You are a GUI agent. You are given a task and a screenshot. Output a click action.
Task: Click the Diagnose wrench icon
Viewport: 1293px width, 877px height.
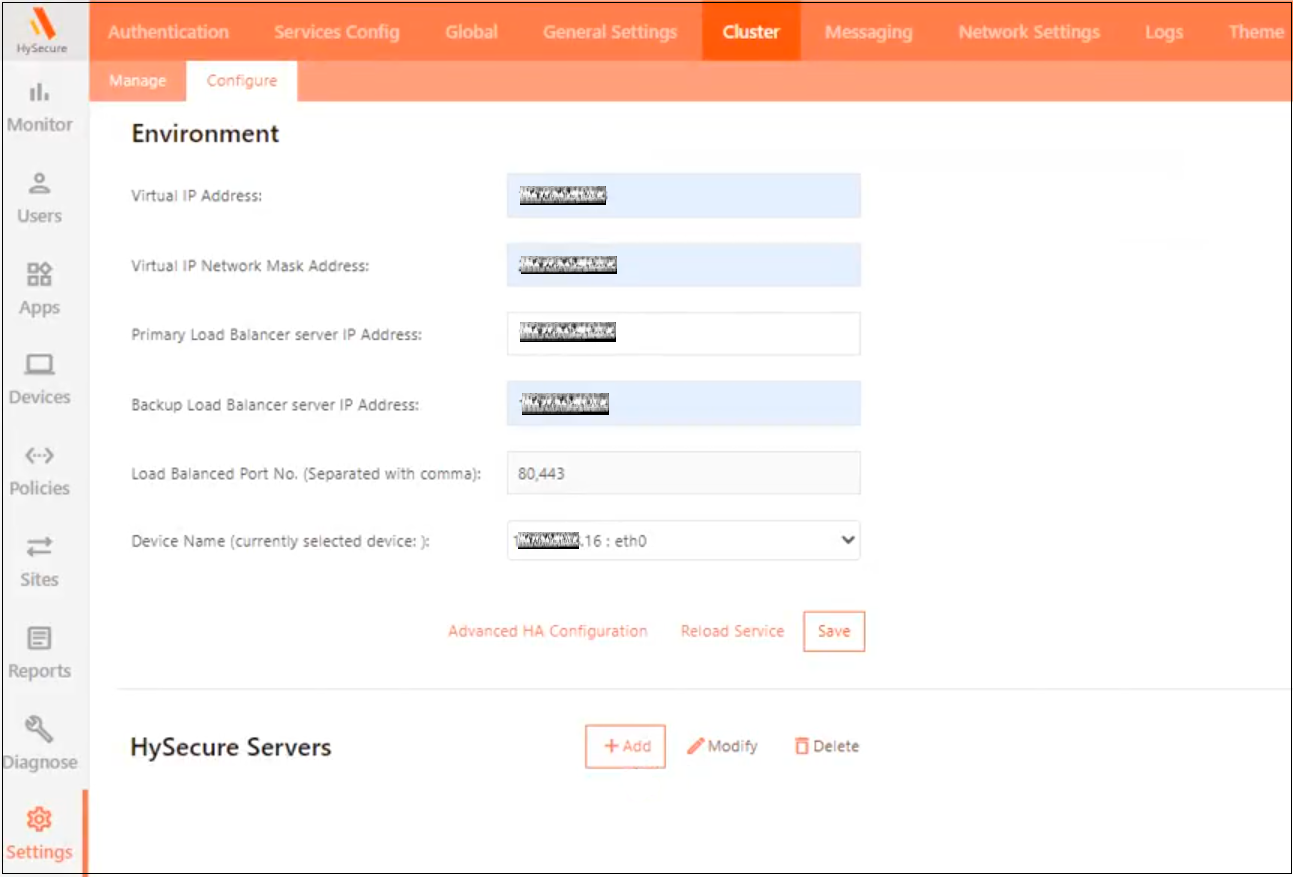coord(40,730)
